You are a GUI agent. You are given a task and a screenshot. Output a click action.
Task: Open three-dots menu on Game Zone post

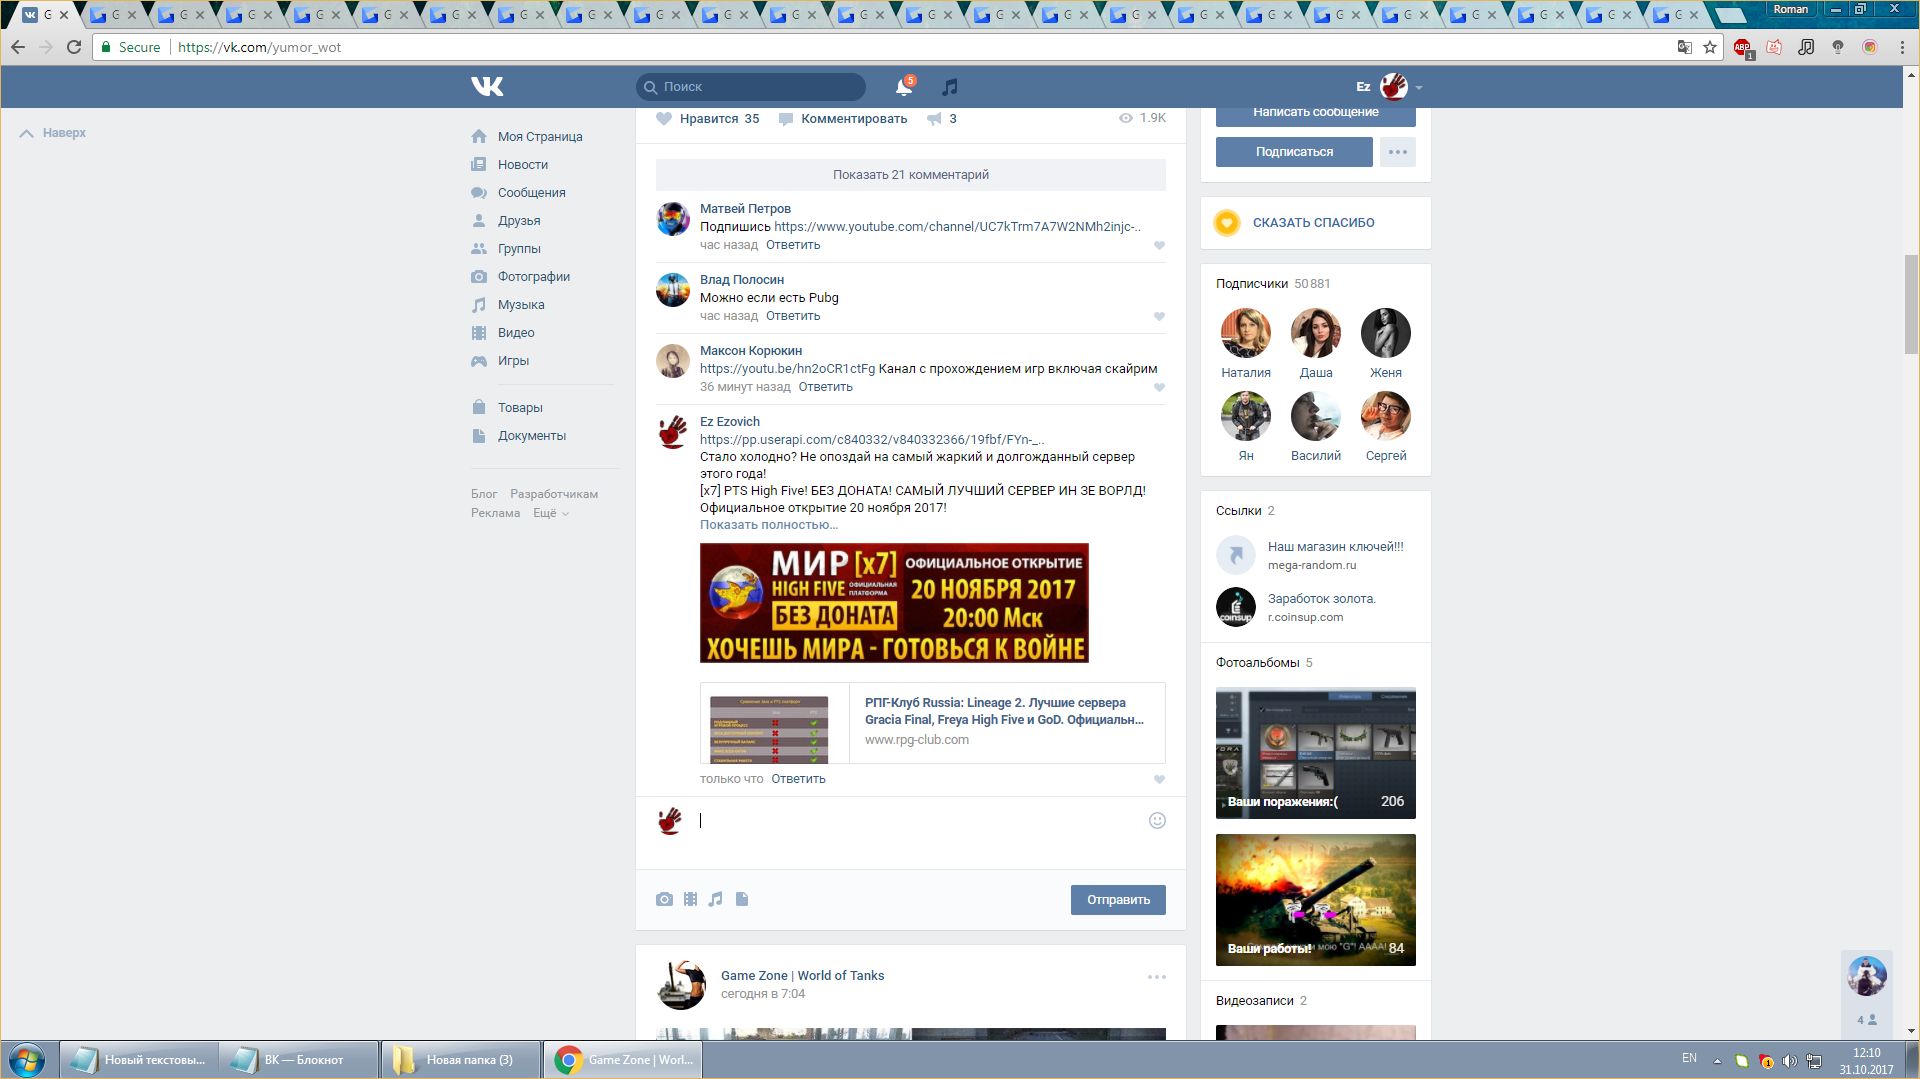1157,977
